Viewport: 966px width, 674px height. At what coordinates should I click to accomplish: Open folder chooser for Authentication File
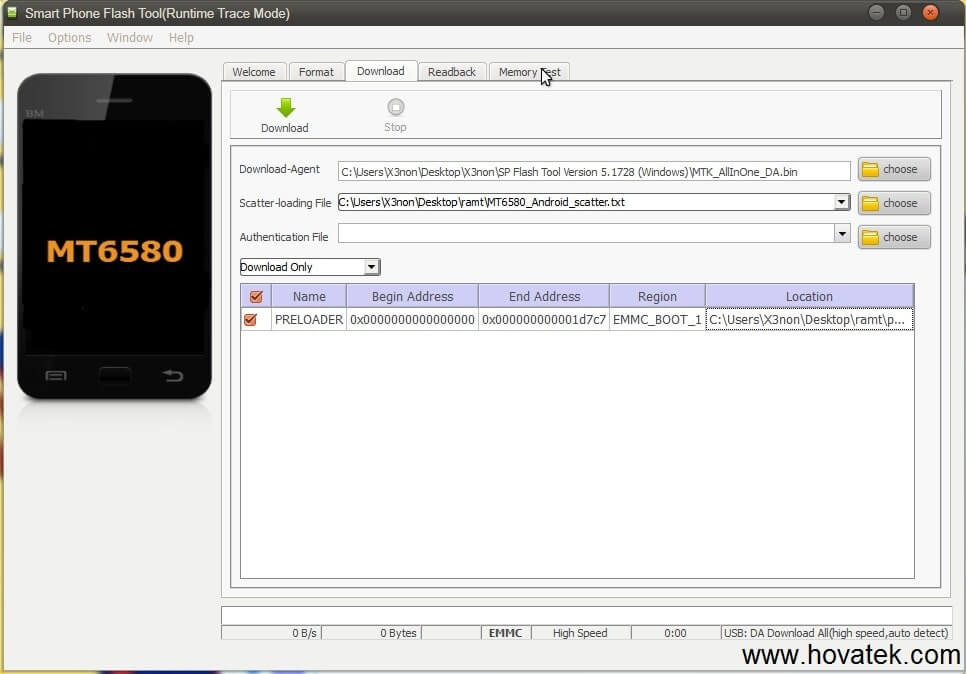point(893,237)
